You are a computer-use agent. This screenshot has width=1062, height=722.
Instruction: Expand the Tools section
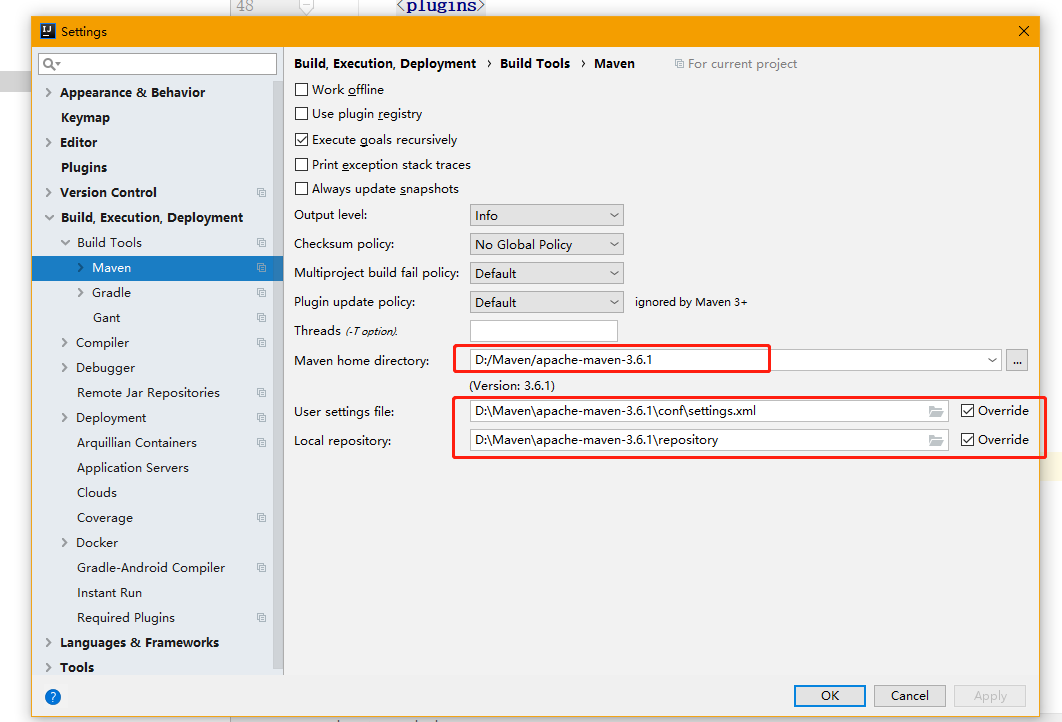click(48, 667)
